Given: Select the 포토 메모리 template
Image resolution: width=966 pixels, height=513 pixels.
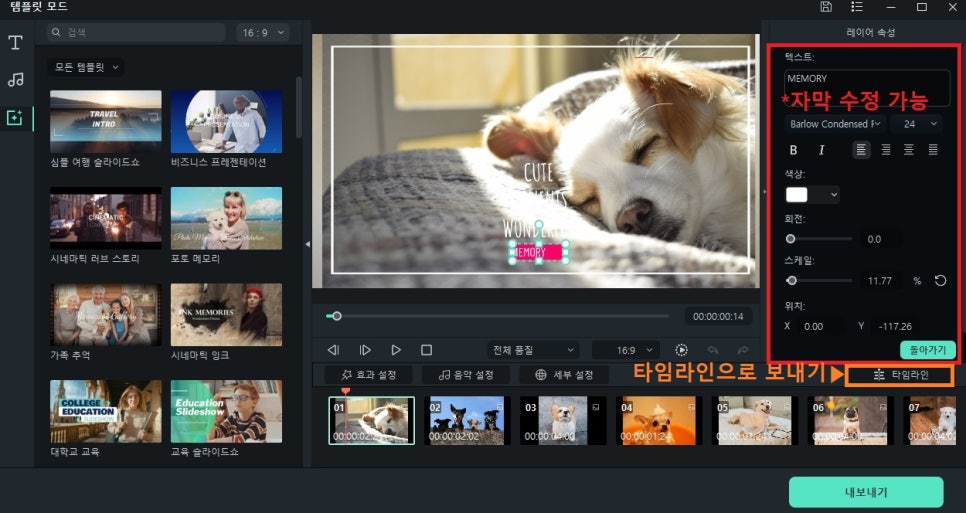Looking at the screenshot, I should pyautogui.click(x=226, y=219).
